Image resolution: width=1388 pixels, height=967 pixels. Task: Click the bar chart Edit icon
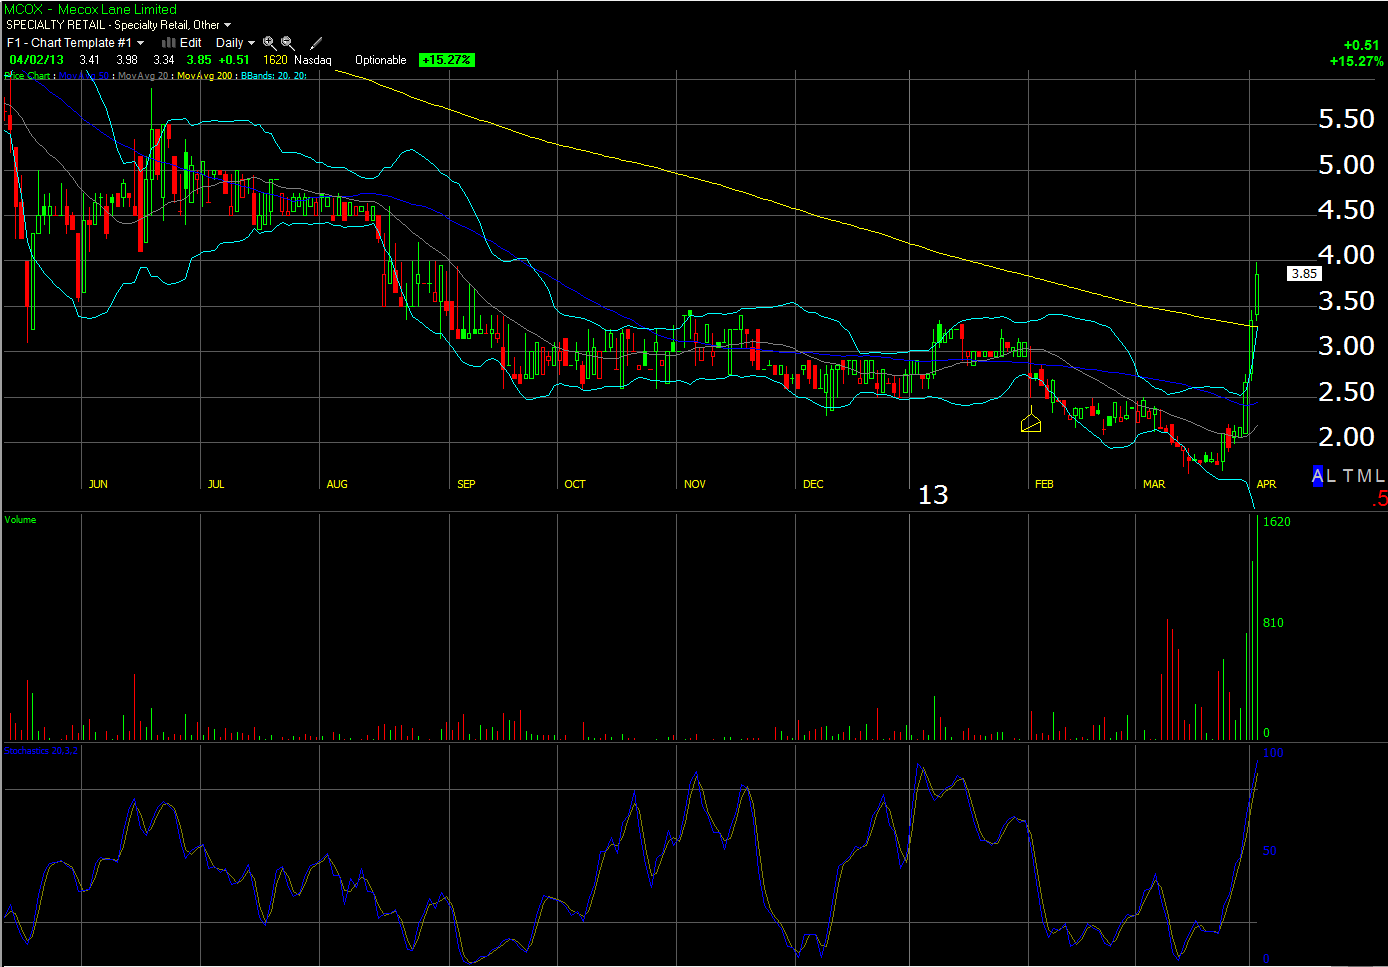[169, 43]
